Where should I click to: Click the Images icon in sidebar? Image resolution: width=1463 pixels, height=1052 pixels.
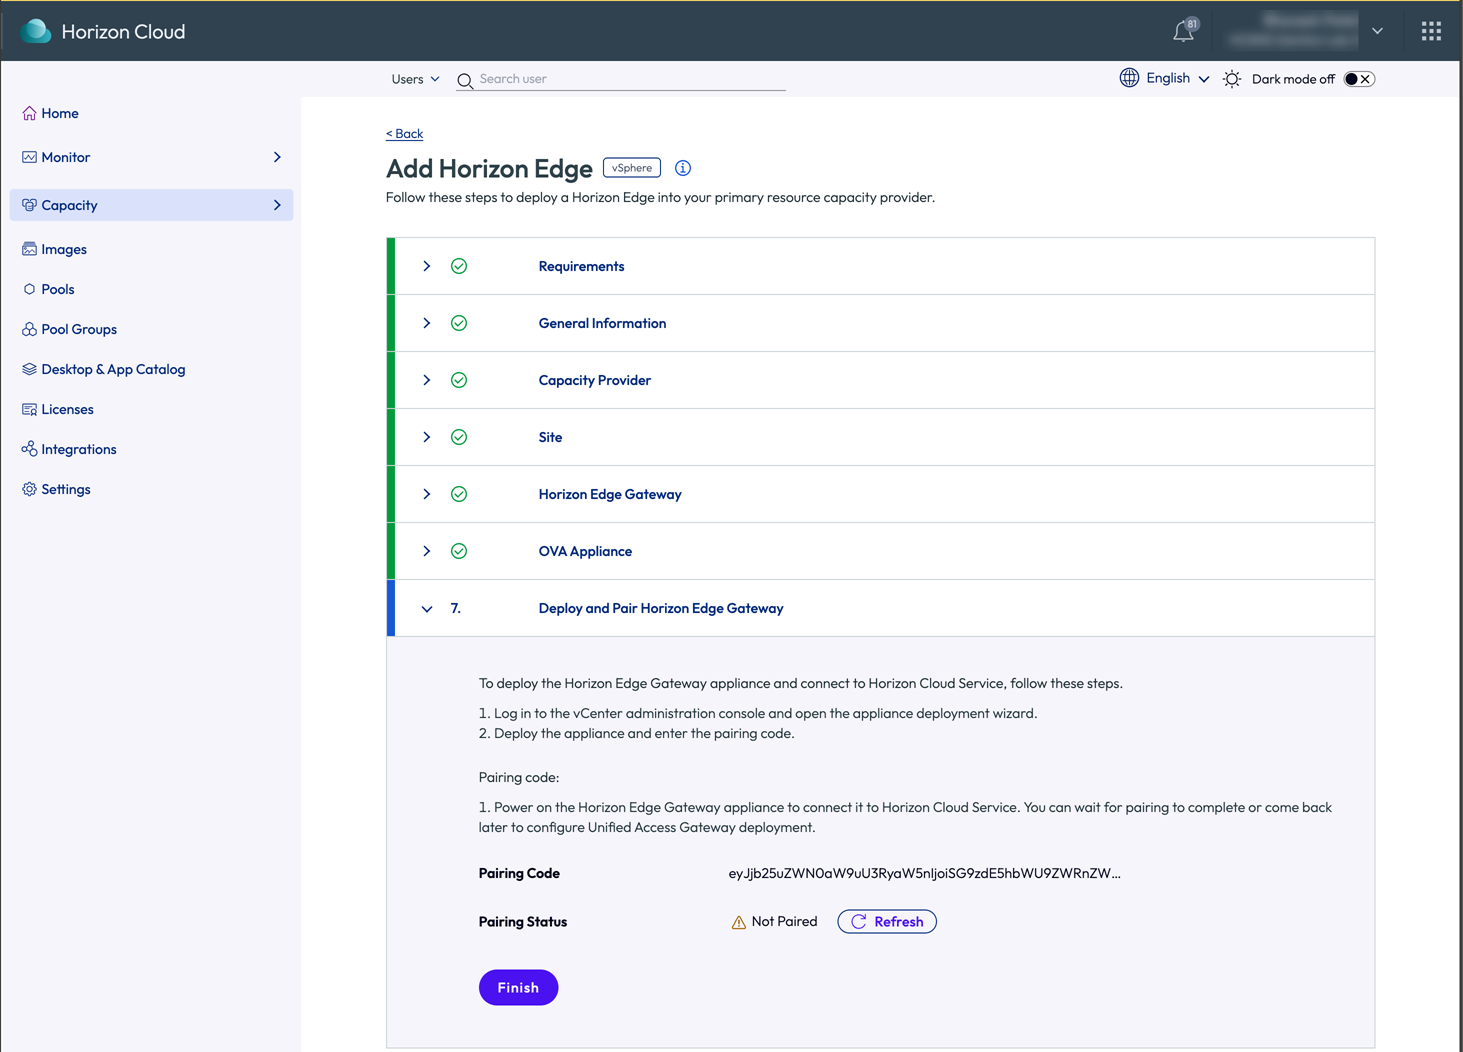29,249
